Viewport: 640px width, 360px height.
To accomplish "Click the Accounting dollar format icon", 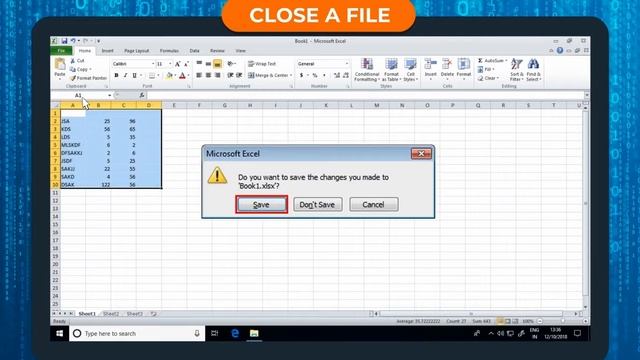I will 302,75.
